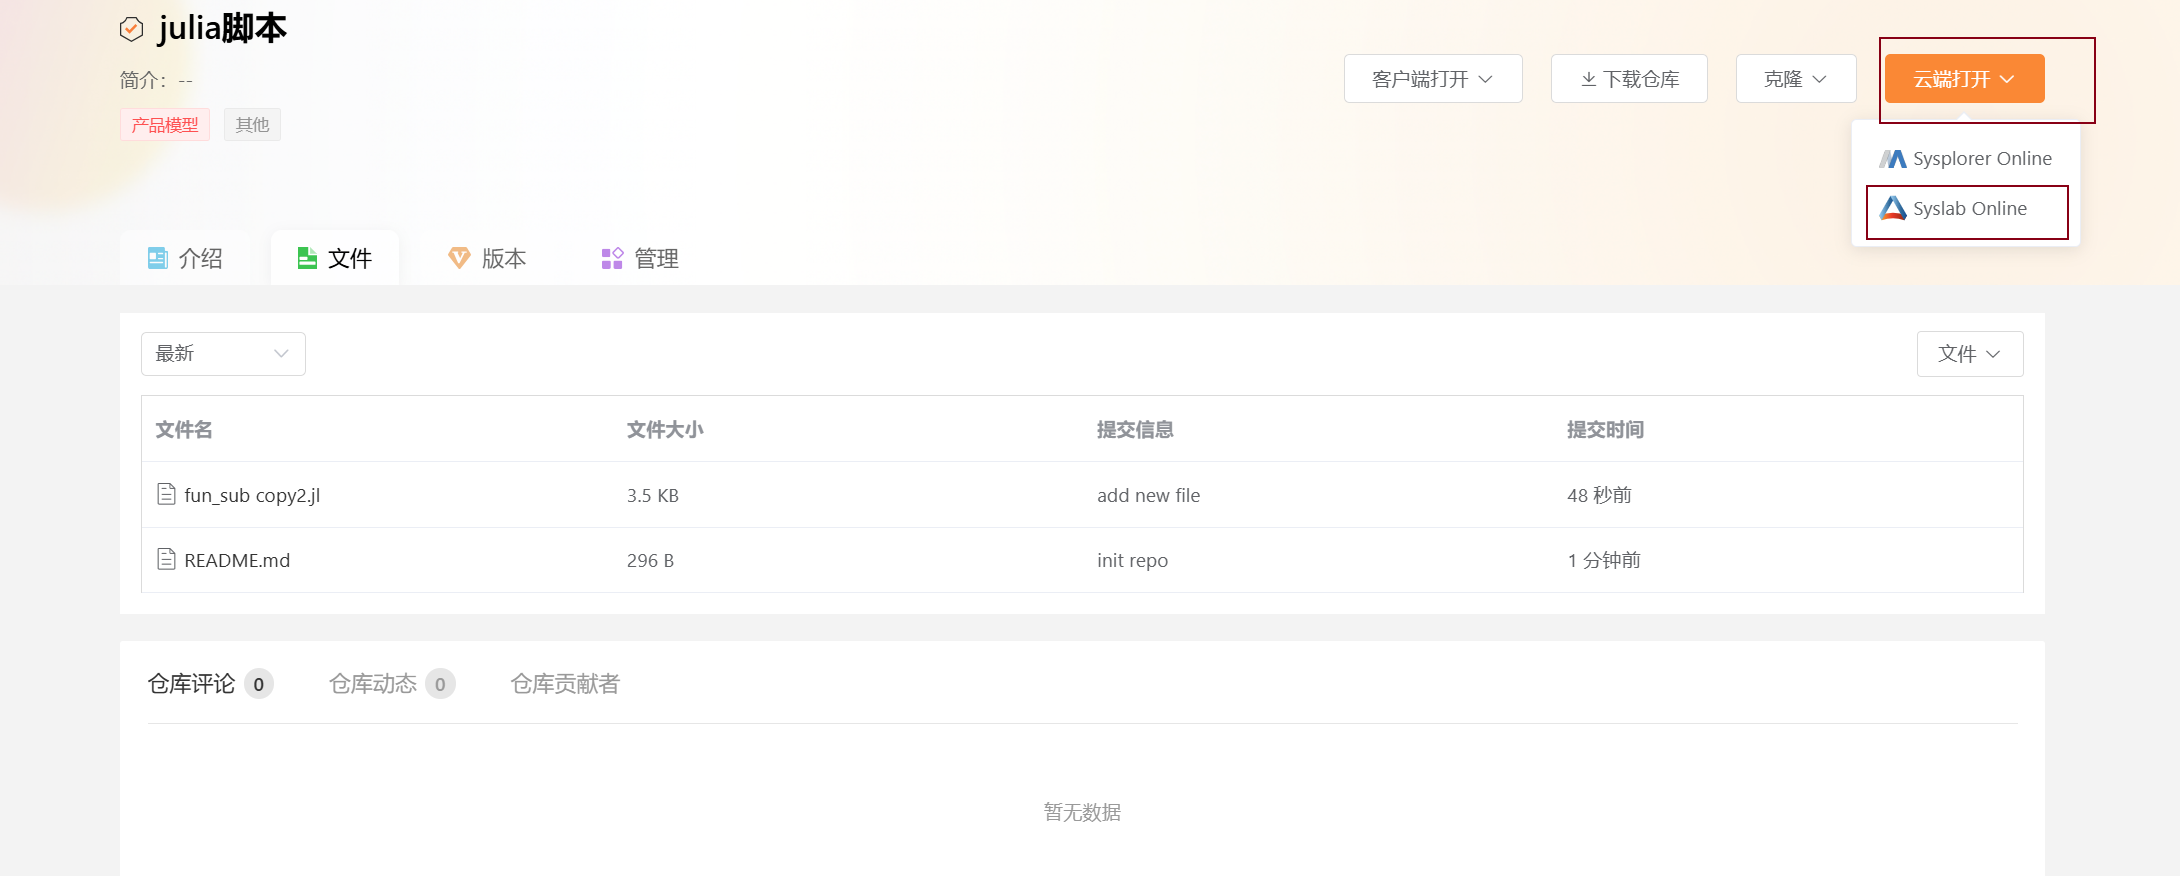Select the 仓库贡献者 tab
Screen dimensions: 2180x876
565,684
